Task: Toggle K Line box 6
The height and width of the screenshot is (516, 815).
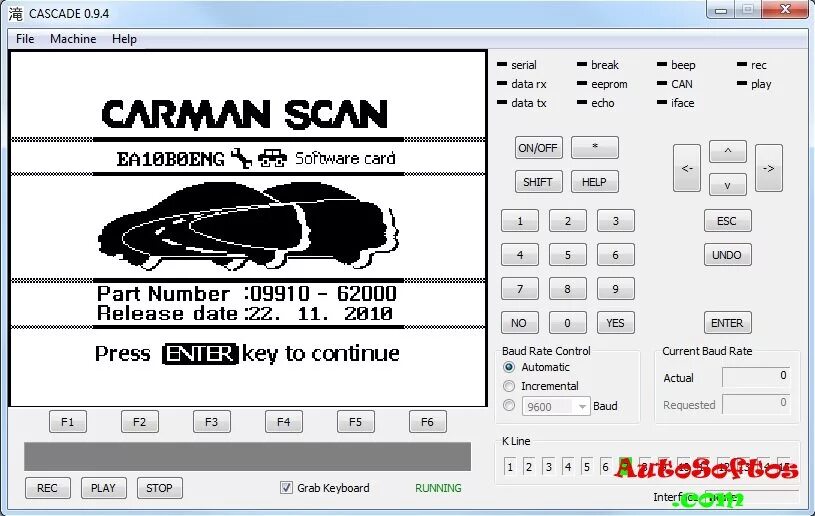Action: tap(606, 467)
